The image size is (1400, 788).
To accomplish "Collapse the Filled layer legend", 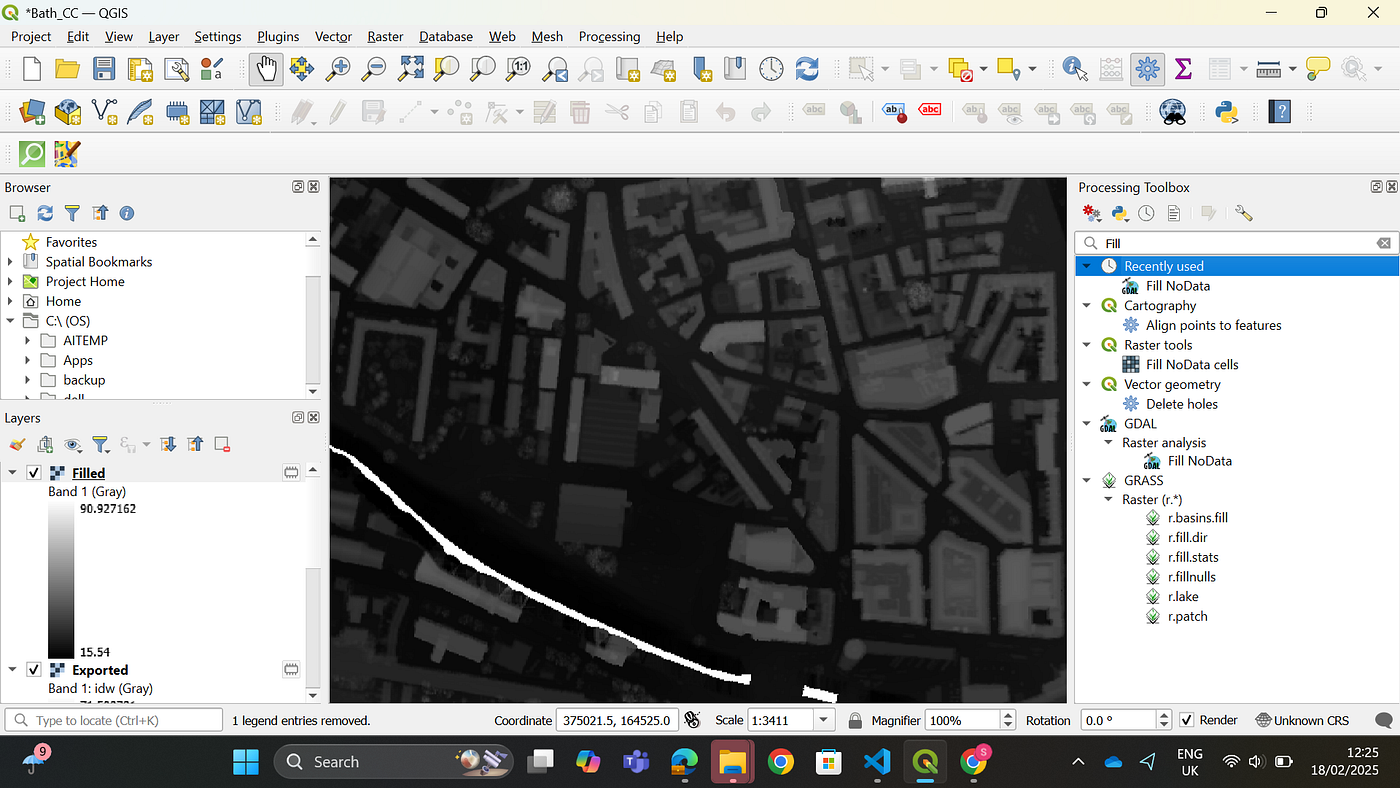I will 12,473.
